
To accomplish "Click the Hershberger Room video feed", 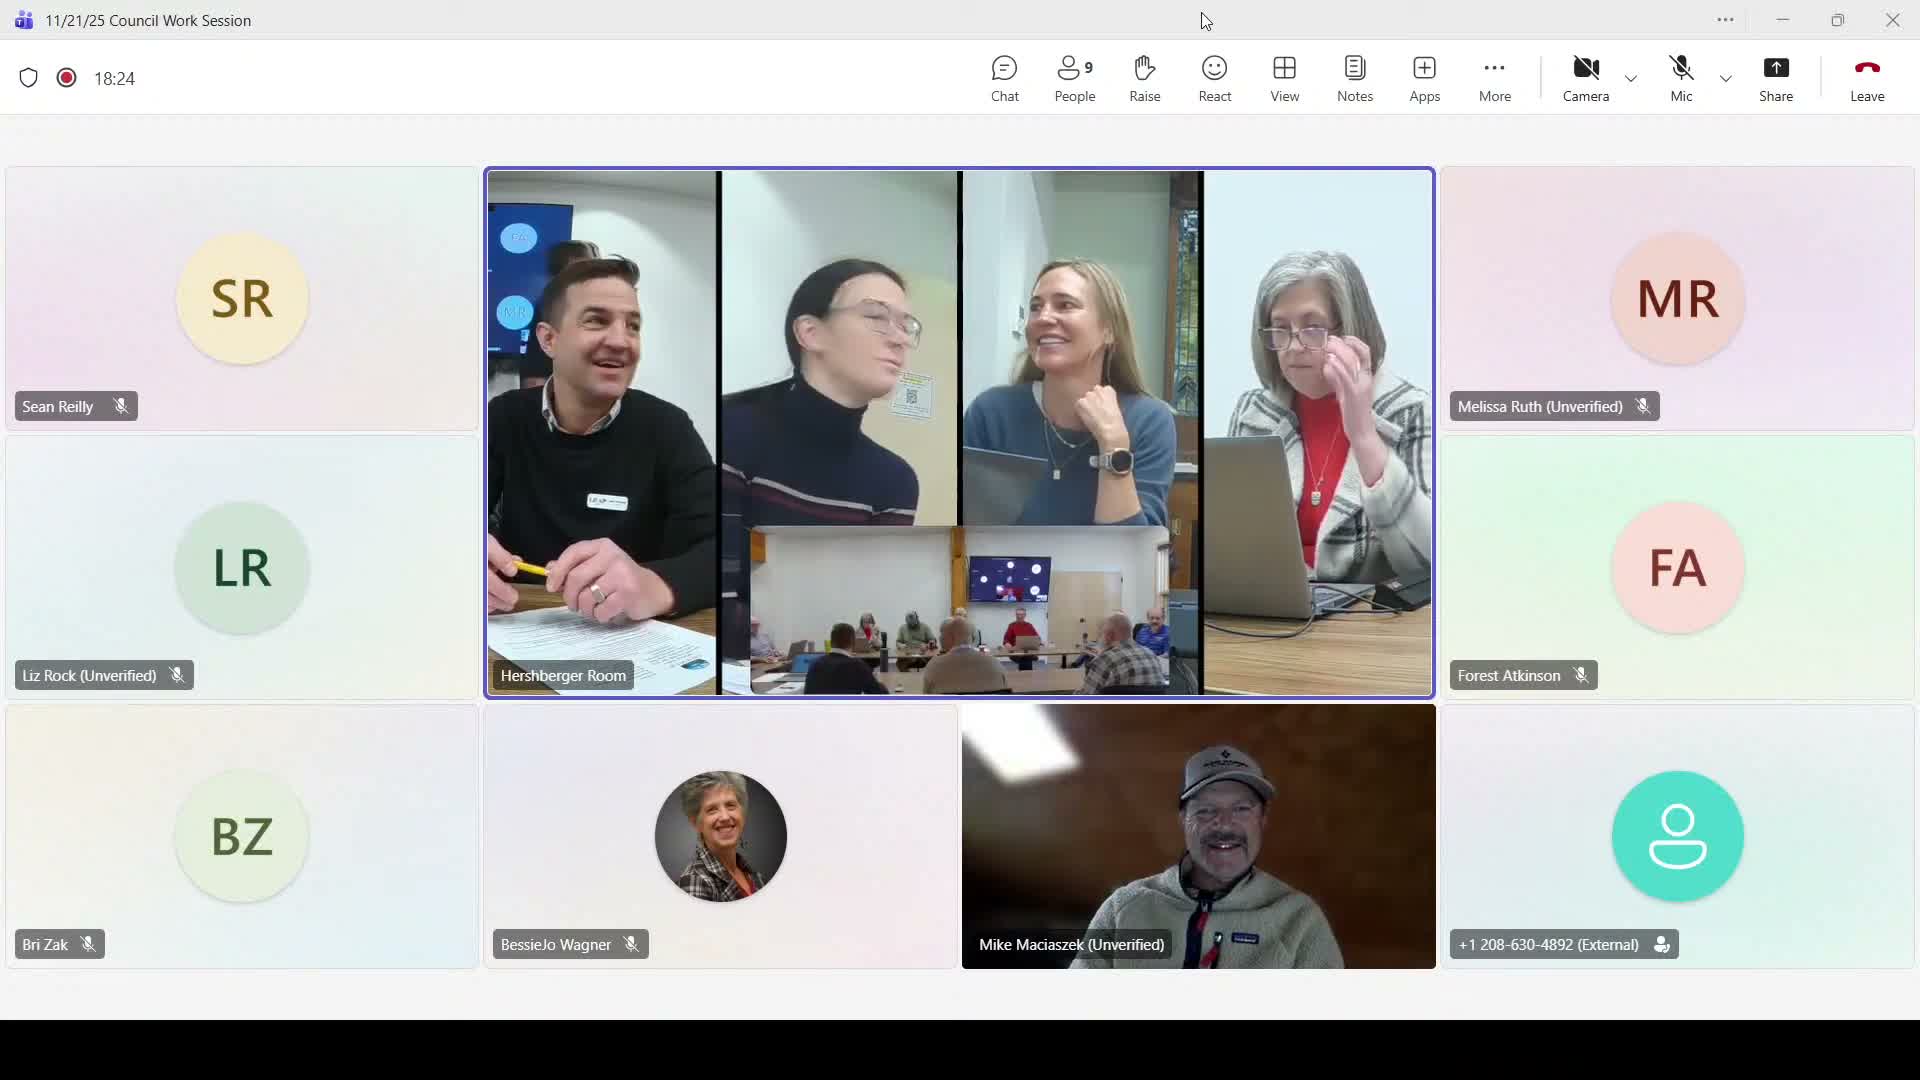I will [959, 432].
